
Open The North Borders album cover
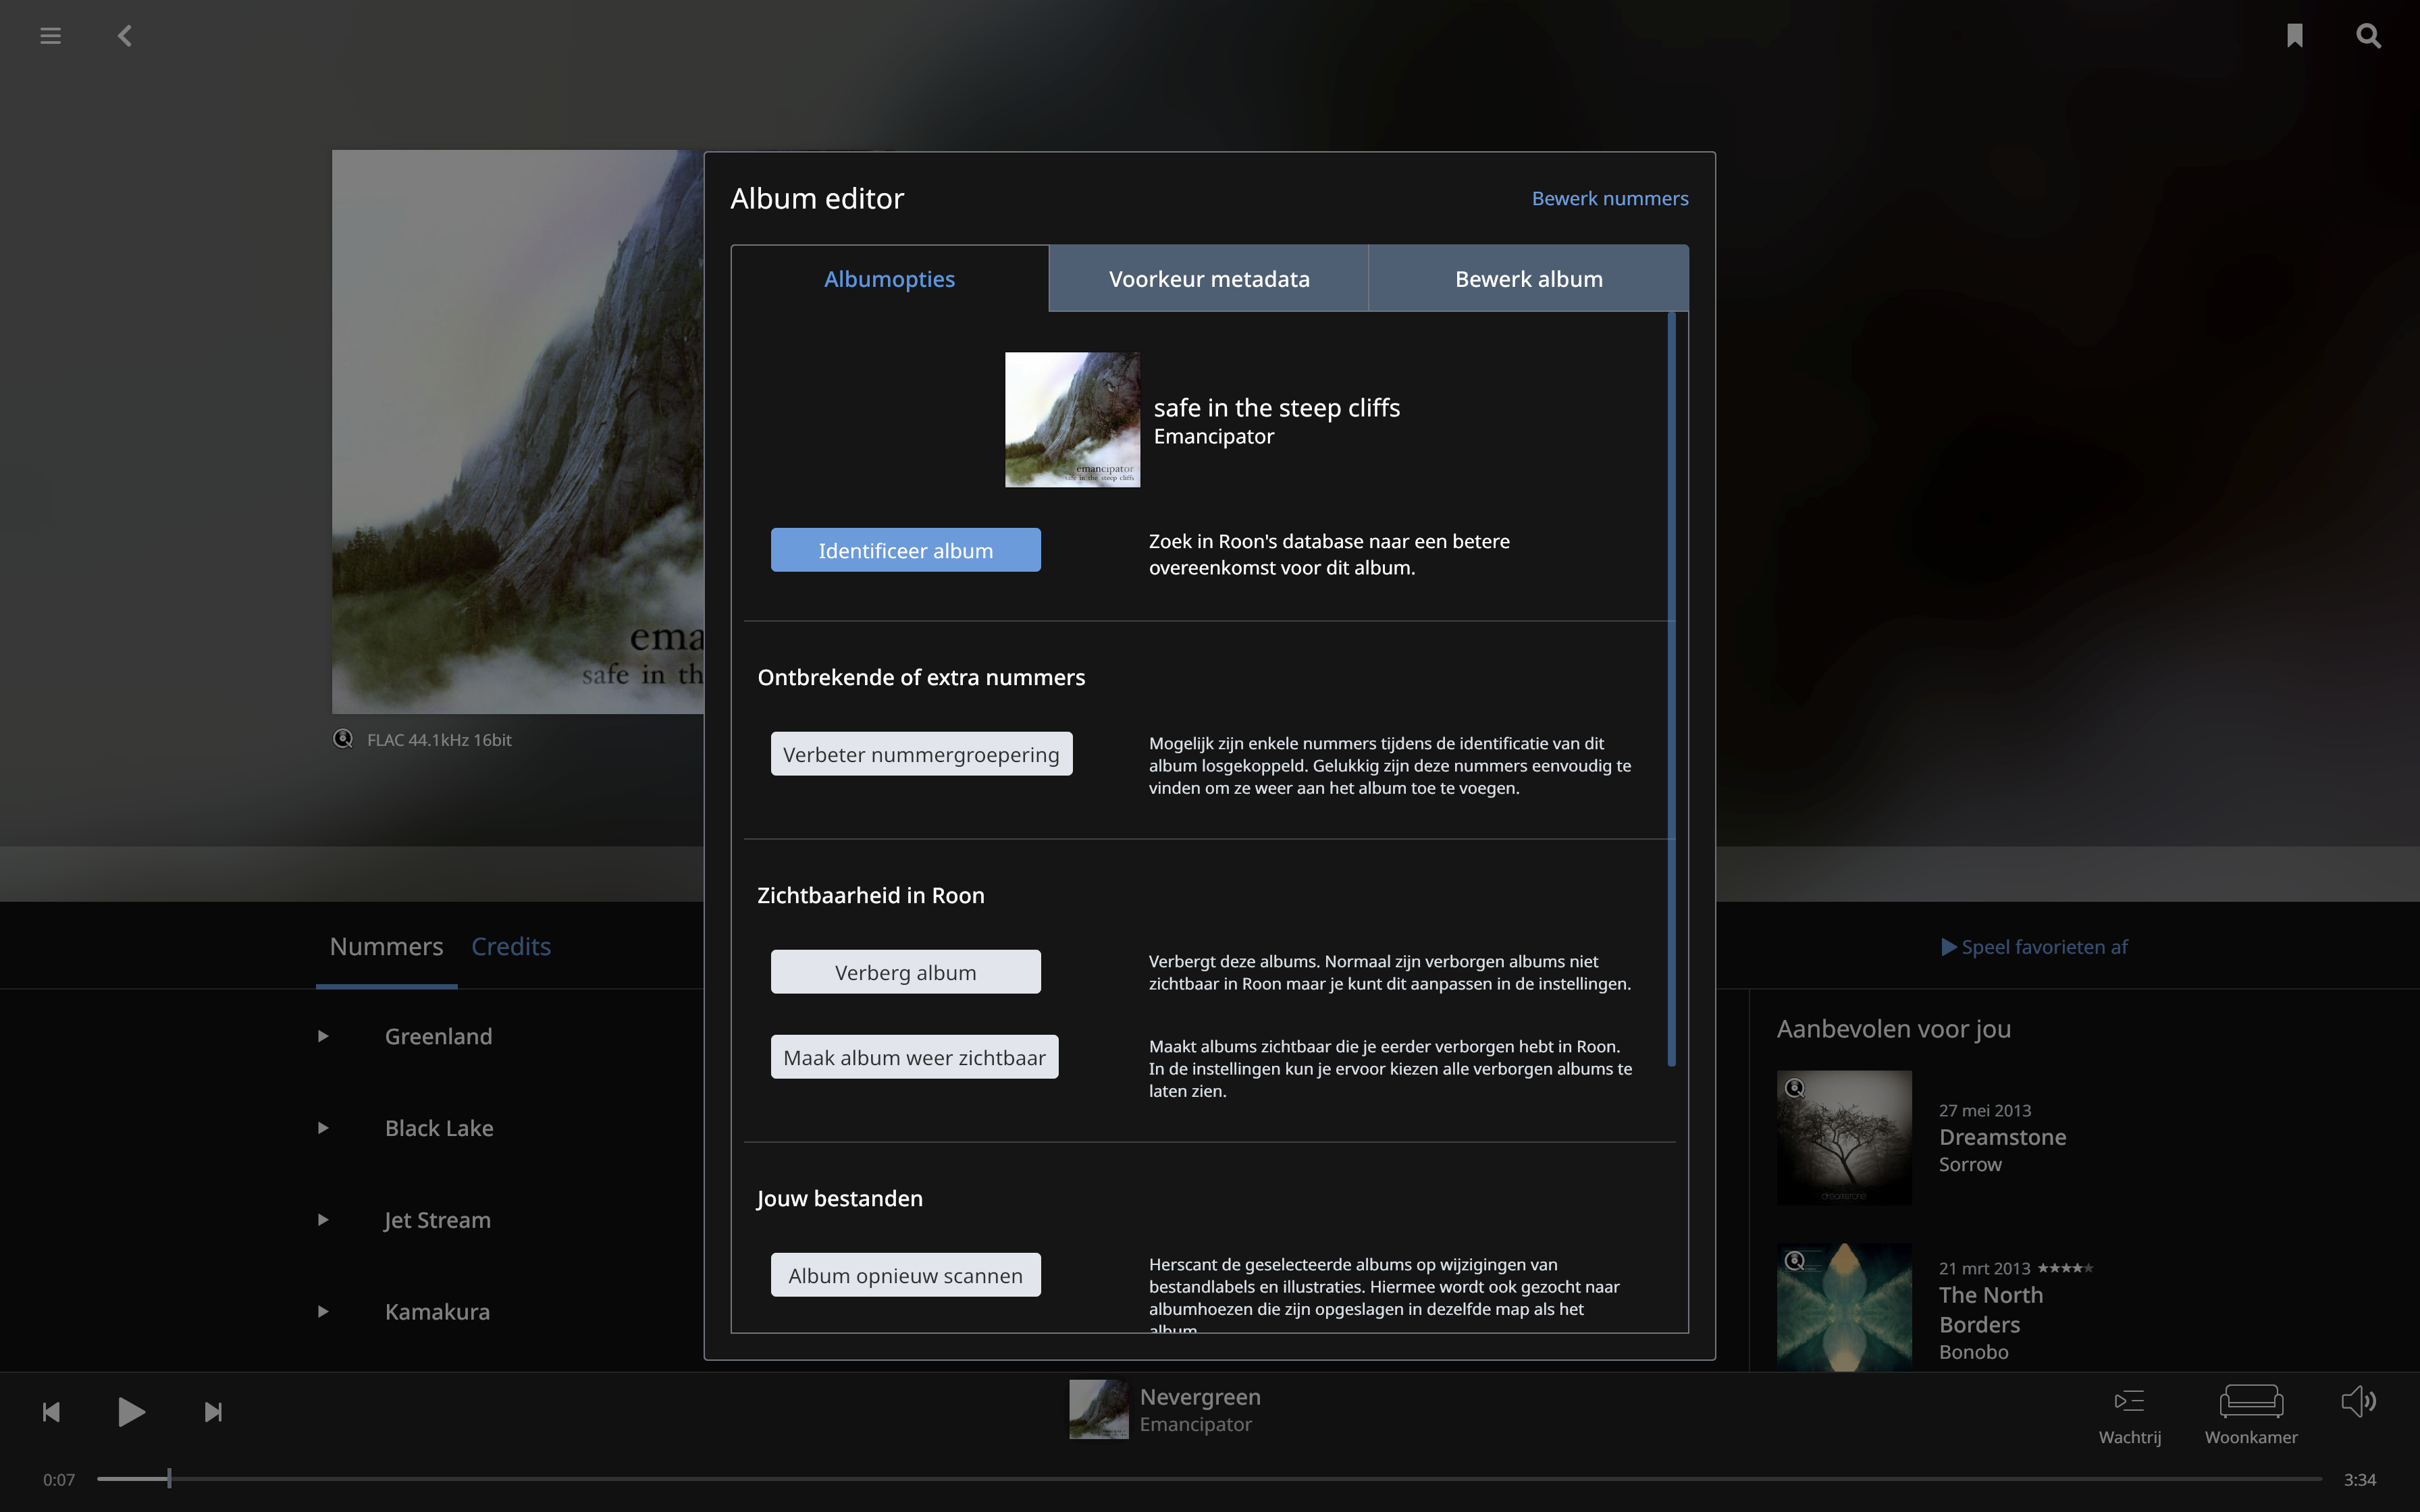coord(1844,1307)
